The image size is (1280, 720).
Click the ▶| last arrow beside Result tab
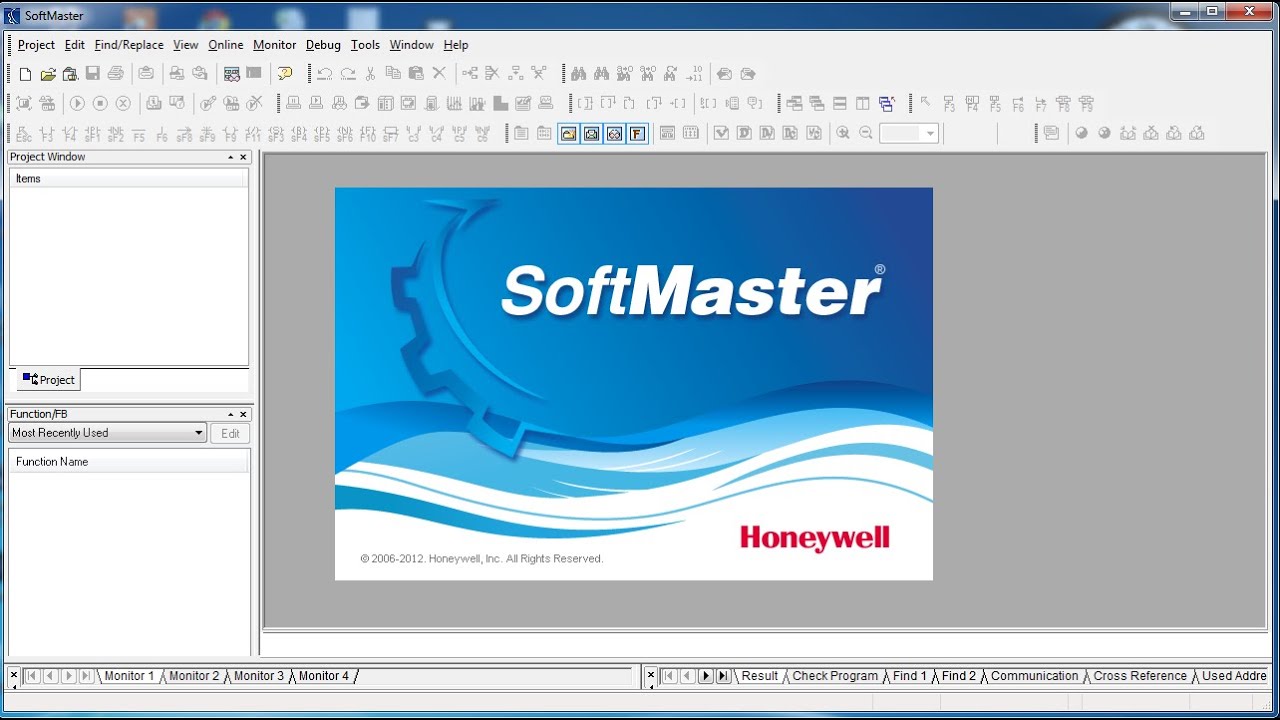pos(723,676)
